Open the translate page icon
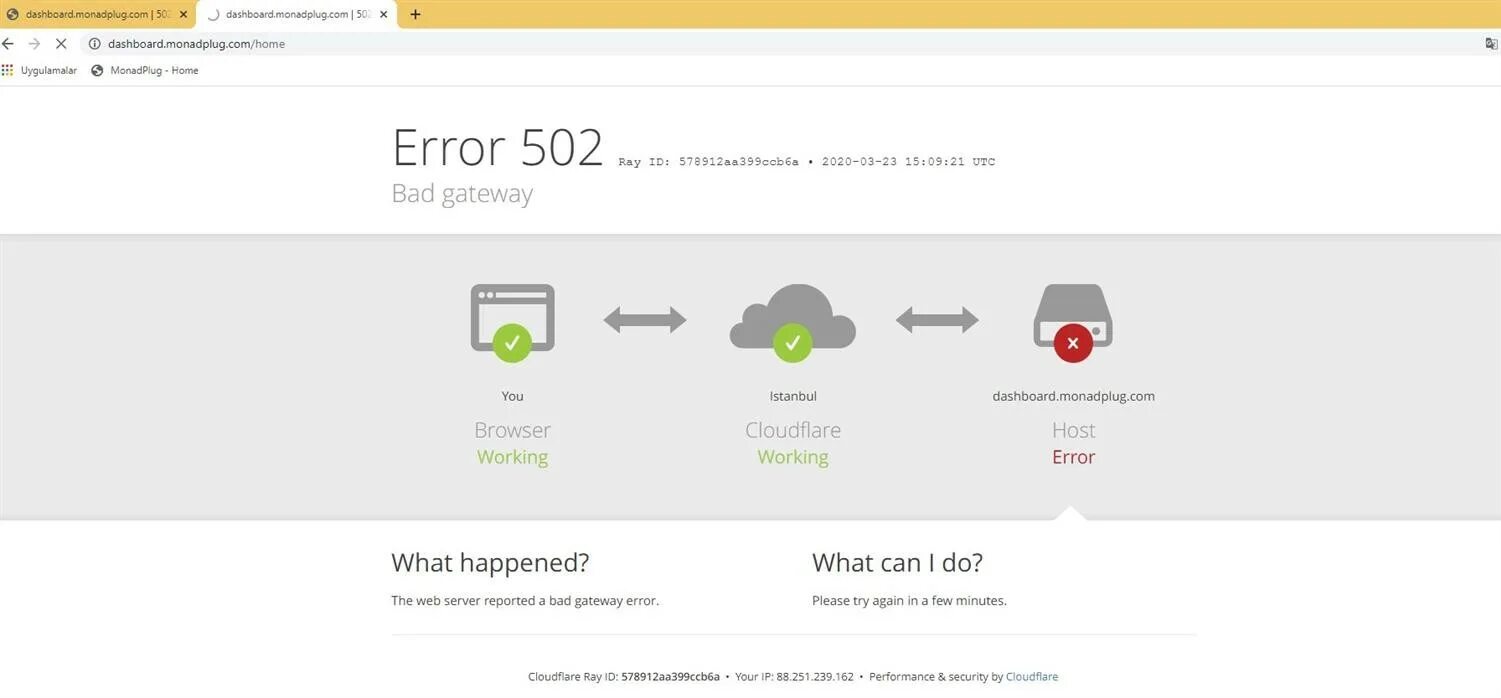The image size is (1501, 698). [1491, 44]
